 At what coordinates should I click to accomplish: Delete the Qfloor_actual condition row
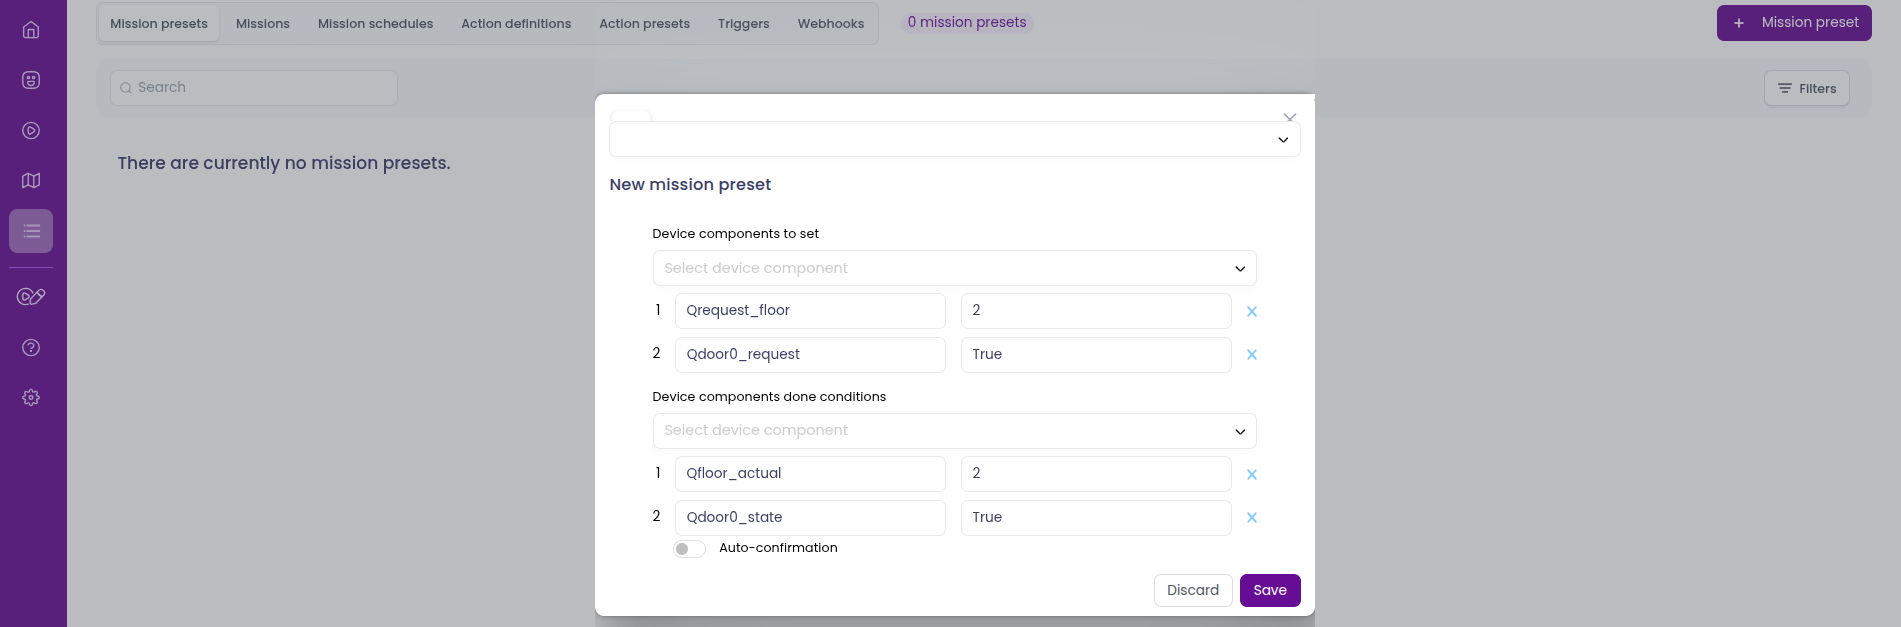[x=1251, y=475]
